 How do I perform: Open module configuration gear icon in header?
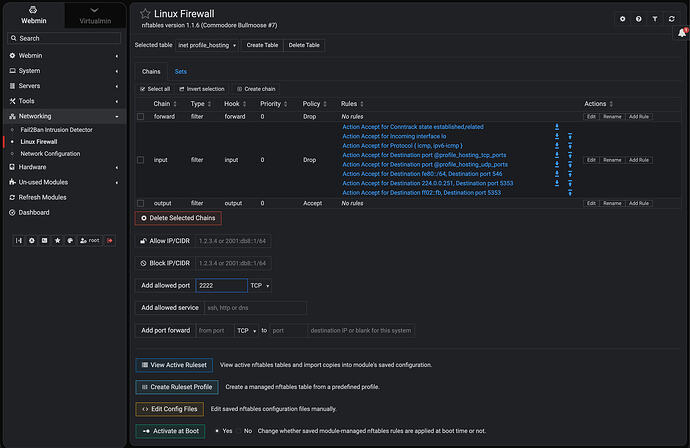(x=622, y=19)
